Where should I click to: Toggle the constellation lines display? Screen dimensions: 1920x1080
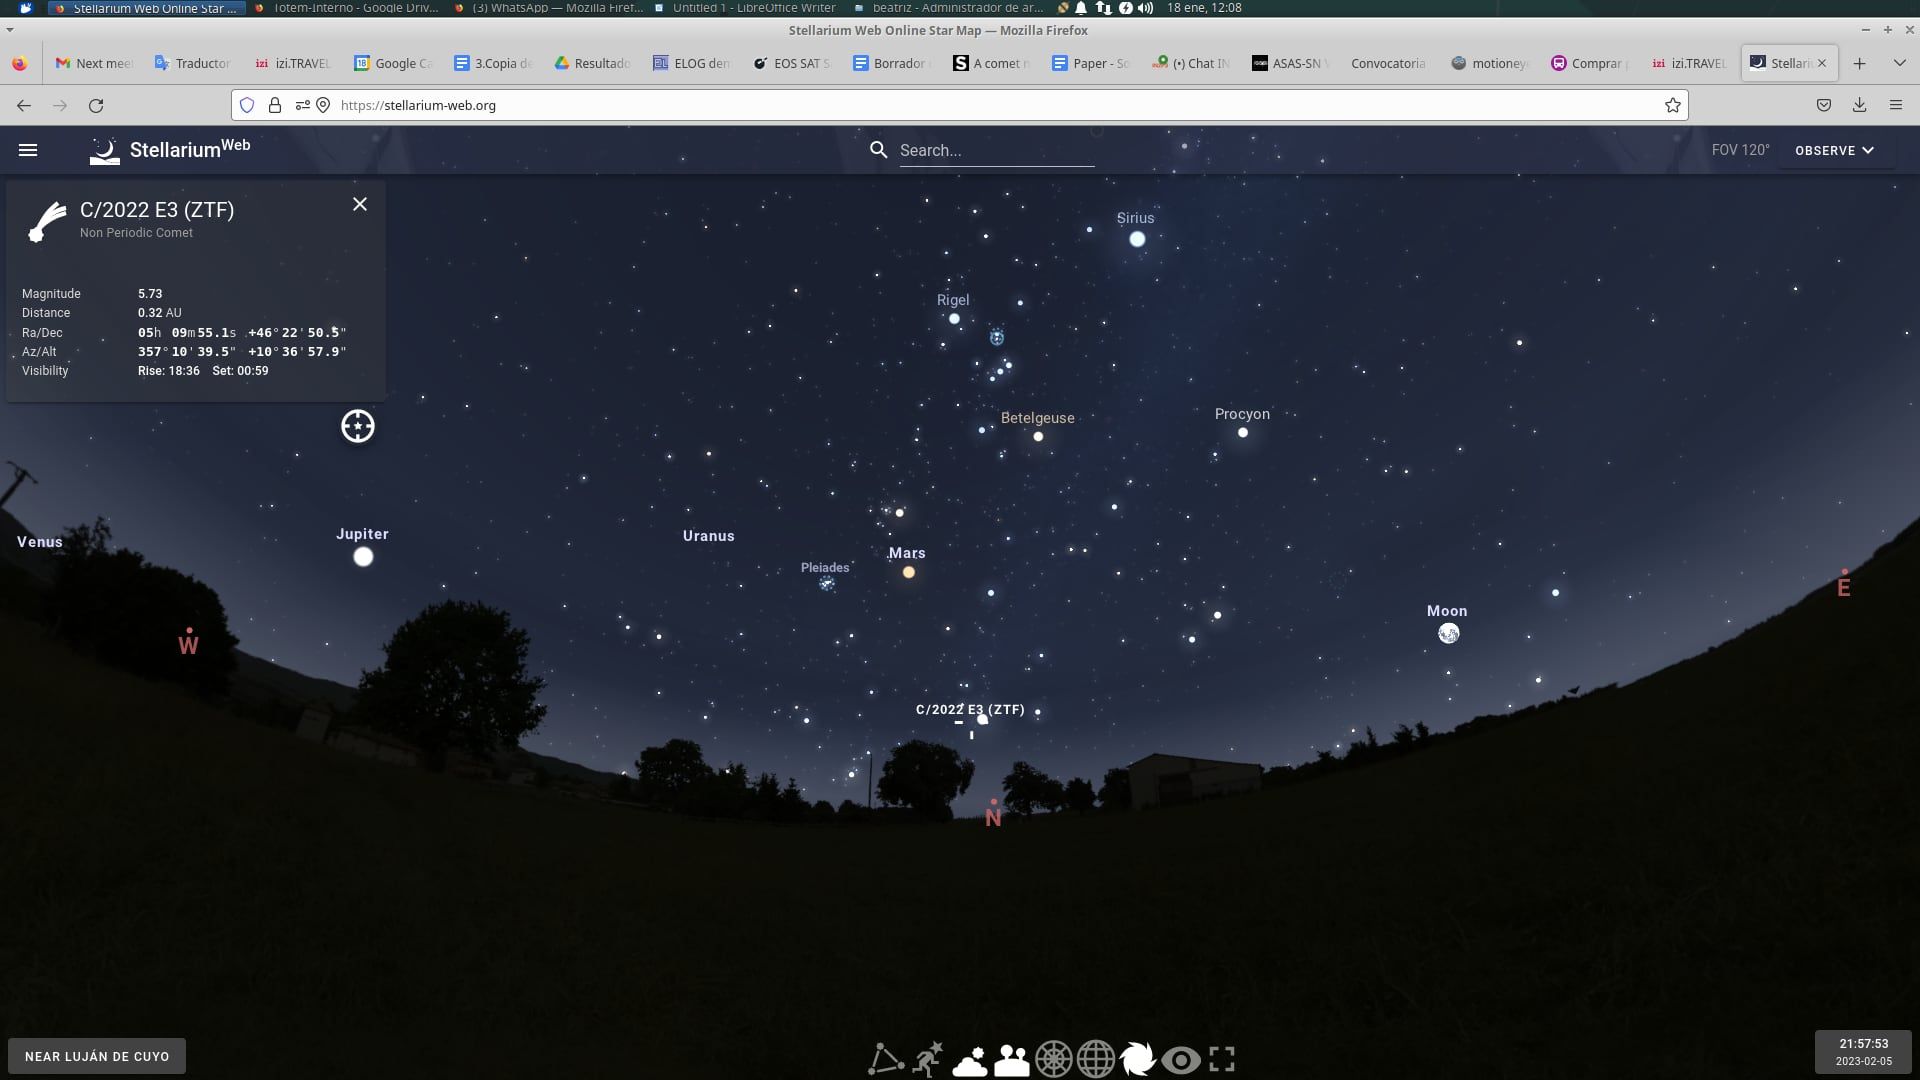tap(884, 1059)
